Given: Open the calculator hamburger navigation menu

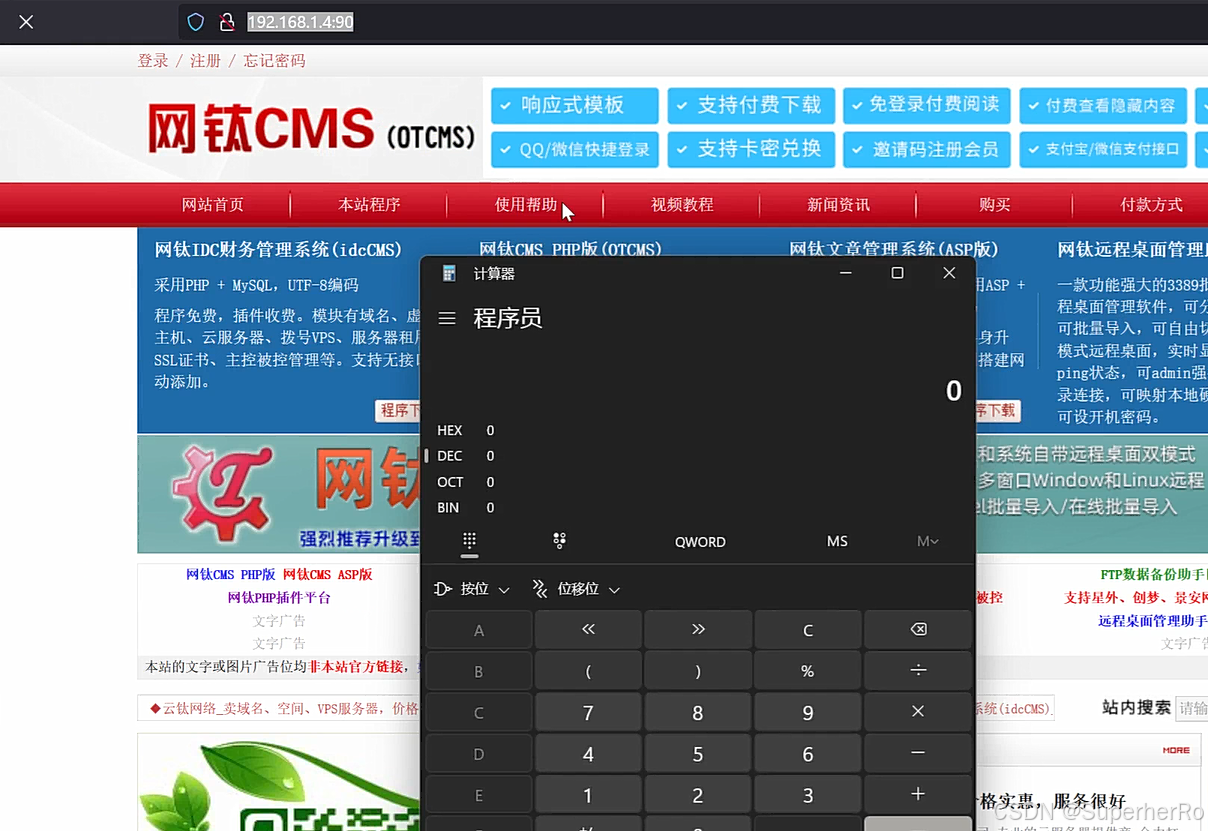Looking at the screenshot, I should tap(447, 318).
